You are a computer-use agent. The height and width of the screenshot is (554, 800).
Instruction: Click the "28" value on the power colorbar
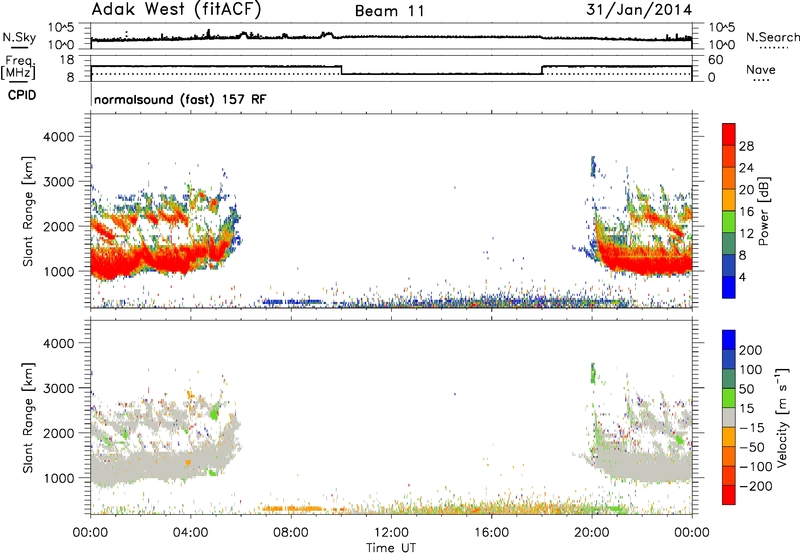pyautogui.click(x=746, y=146)
